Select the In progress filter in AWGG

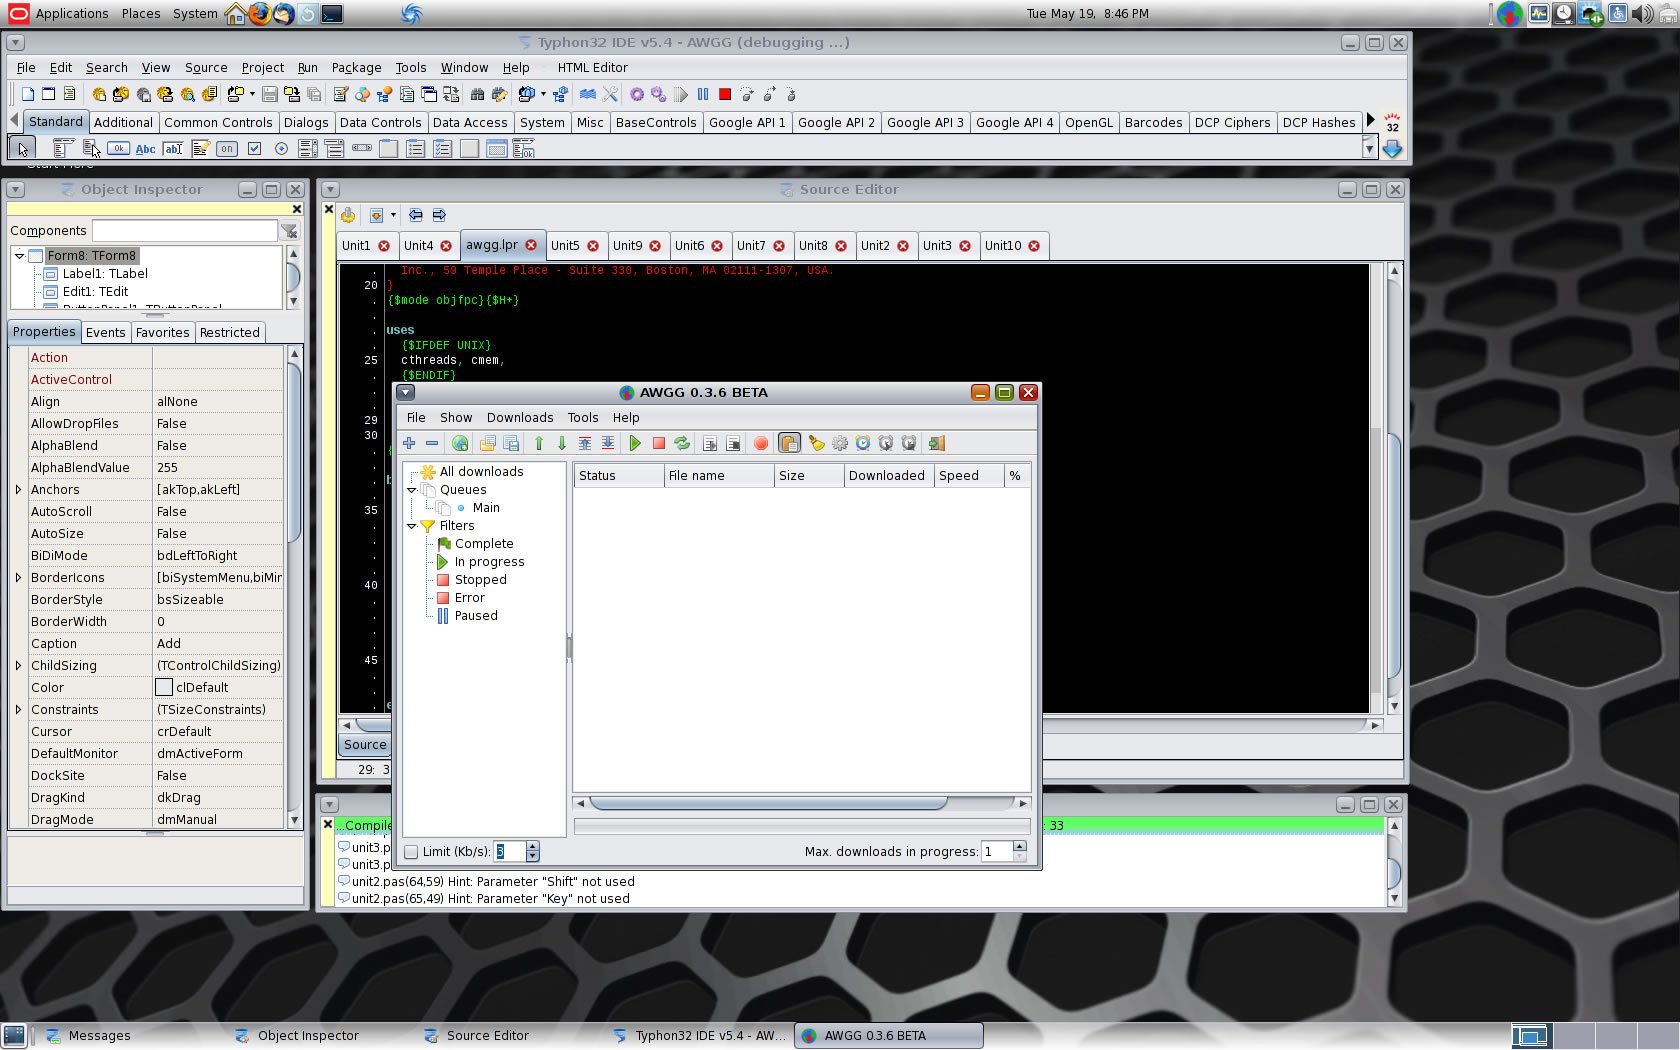pos(489,562)
